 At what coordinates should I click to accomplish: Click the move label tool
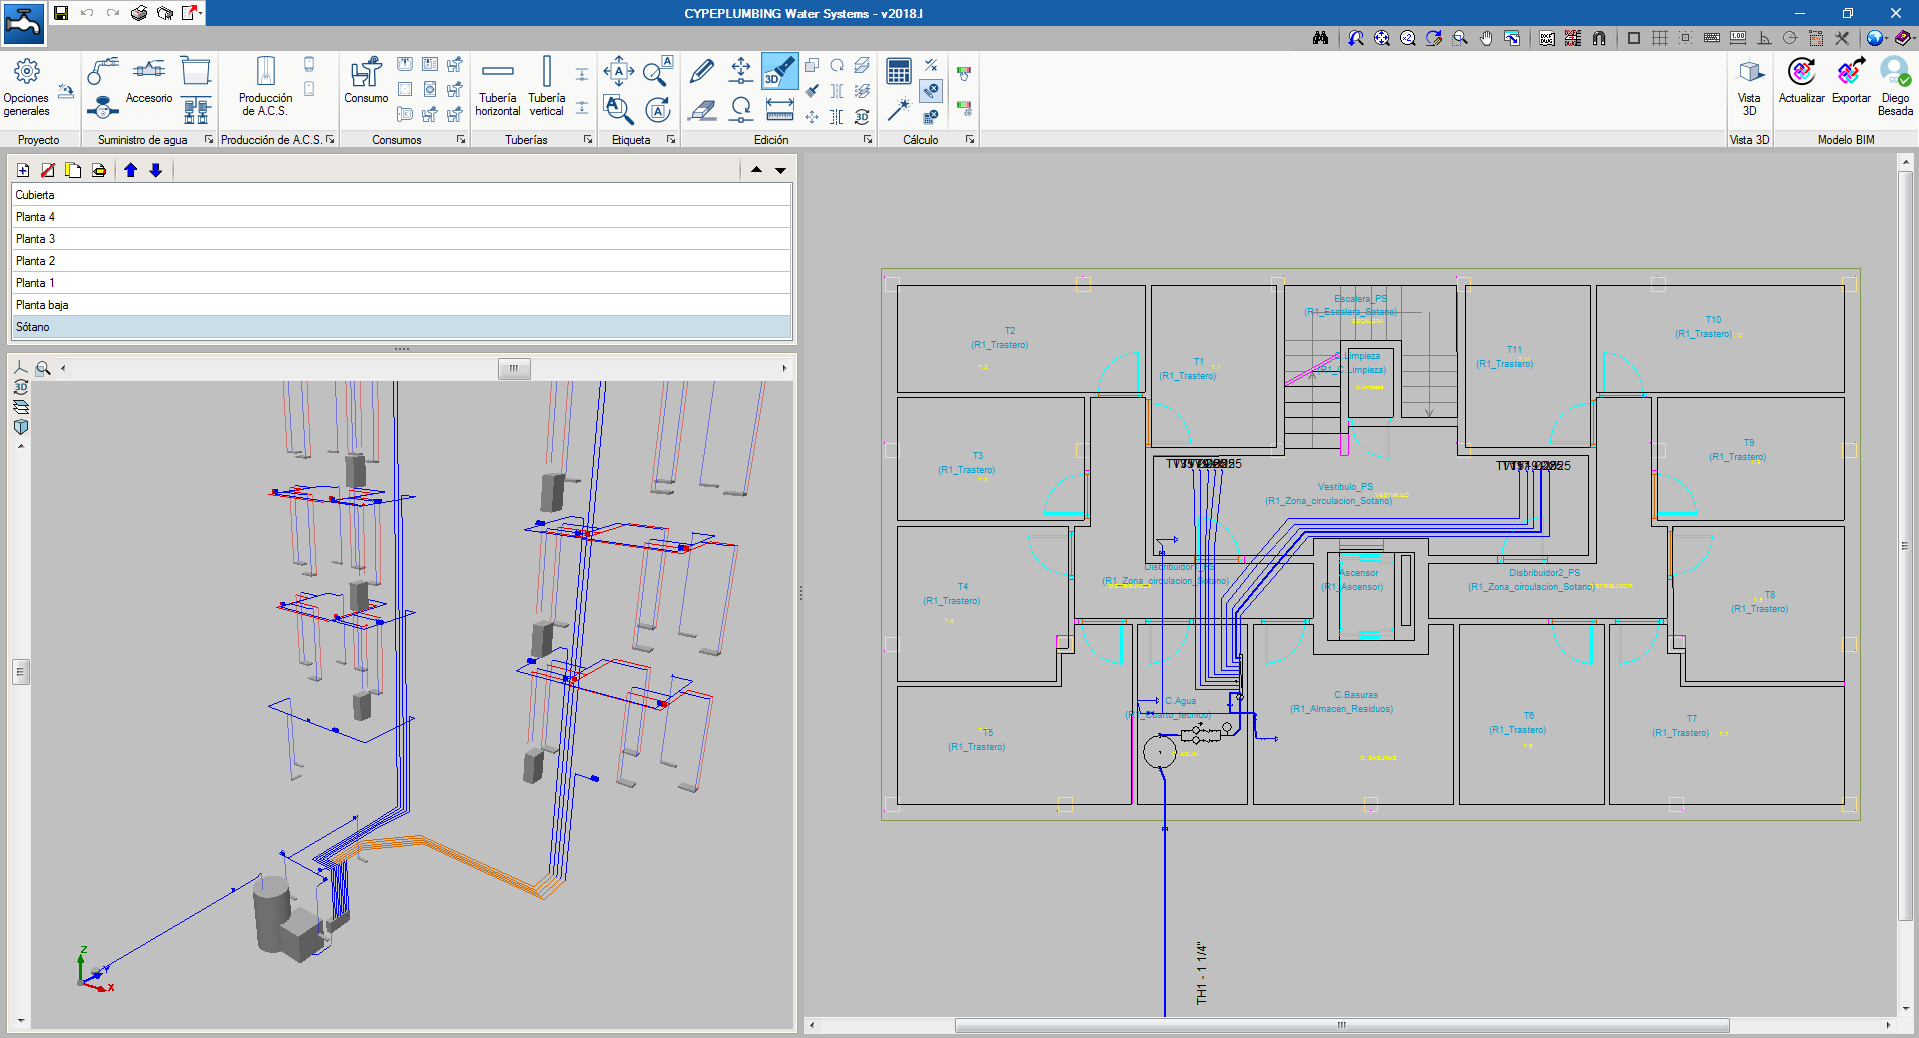[618, 71]
